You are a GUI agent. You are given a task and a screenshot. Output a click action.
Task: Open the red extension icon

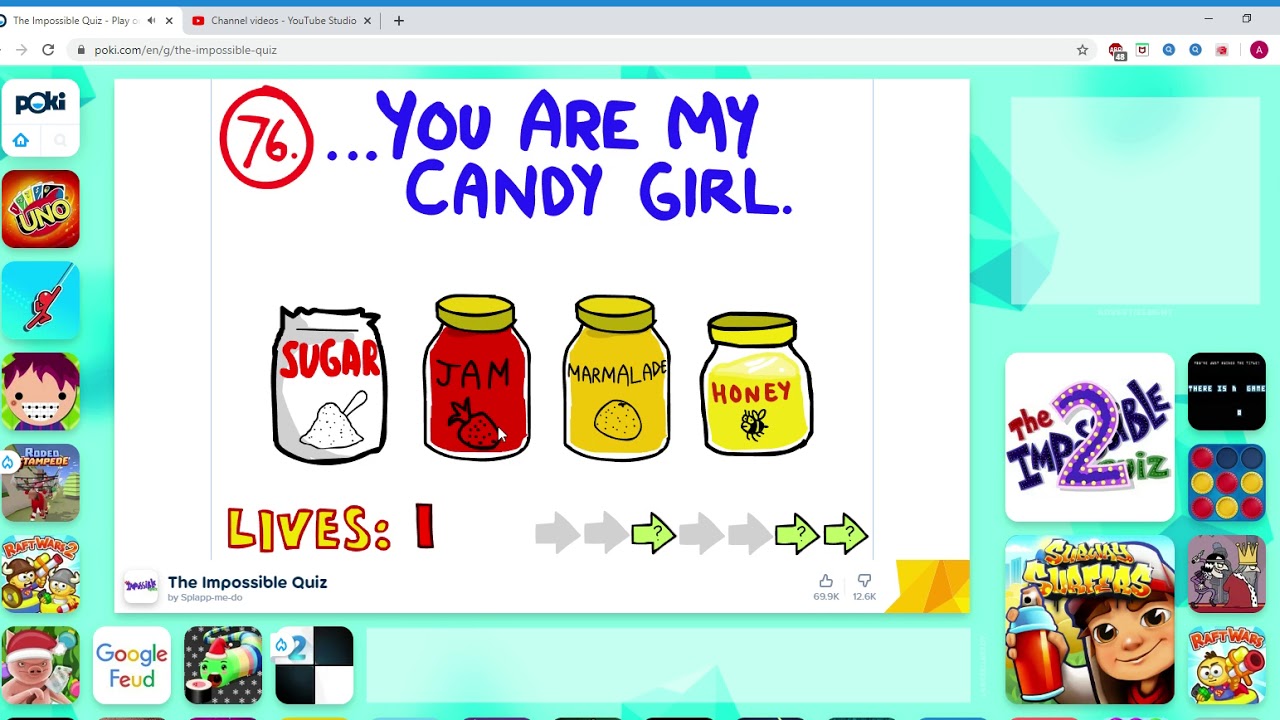point(1221,50)
